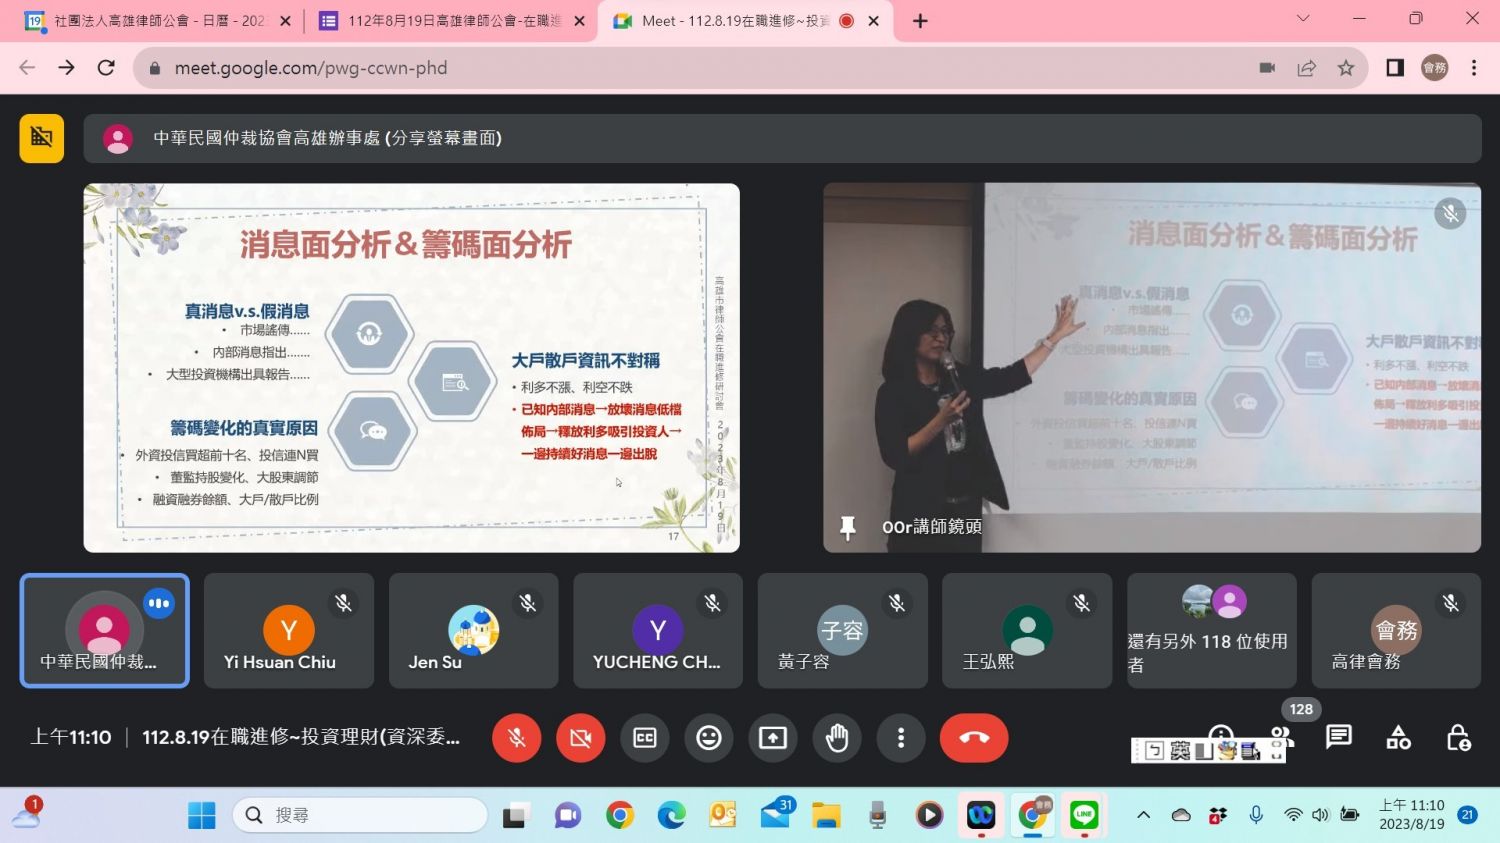Open notification center with 21 badge
1500x843 pixels.
tap(1468, 815)
